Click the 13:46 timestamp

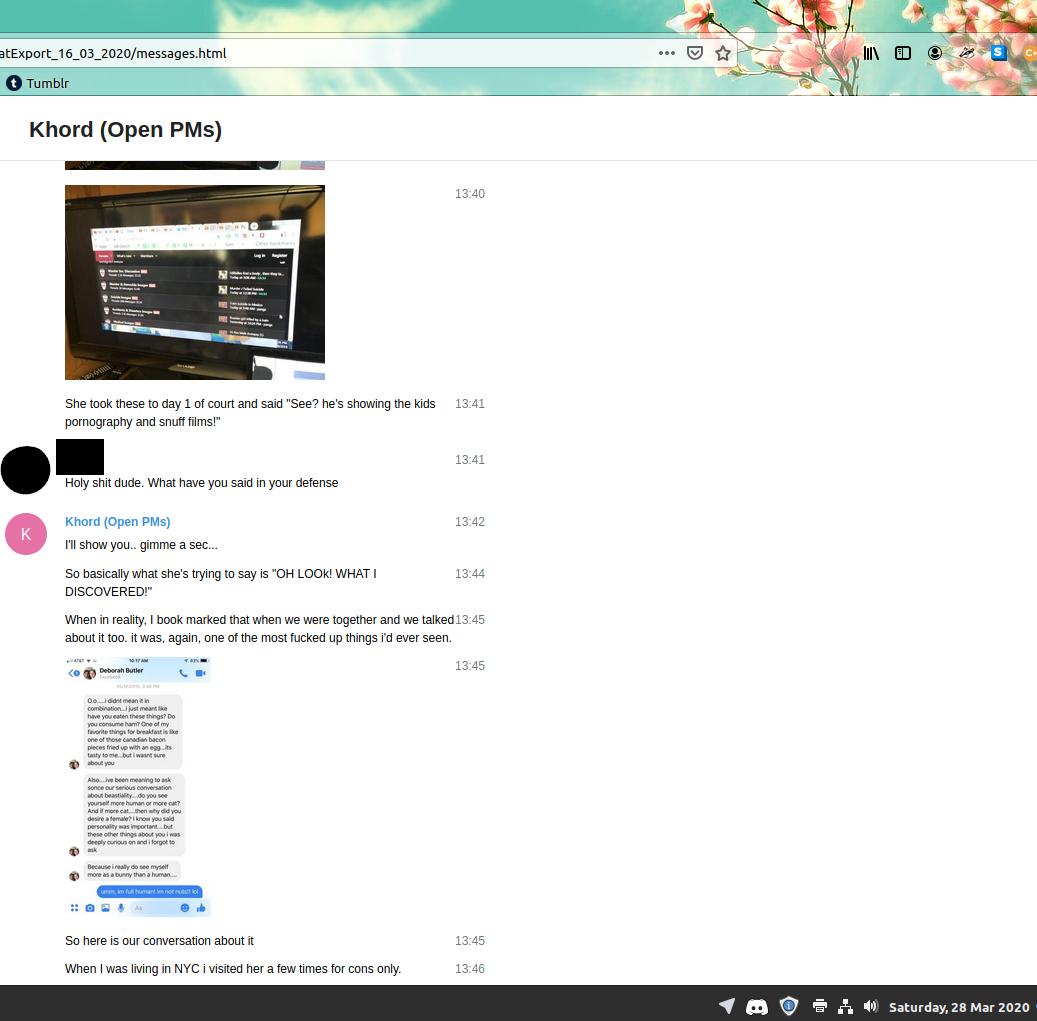tap(470, 969)
